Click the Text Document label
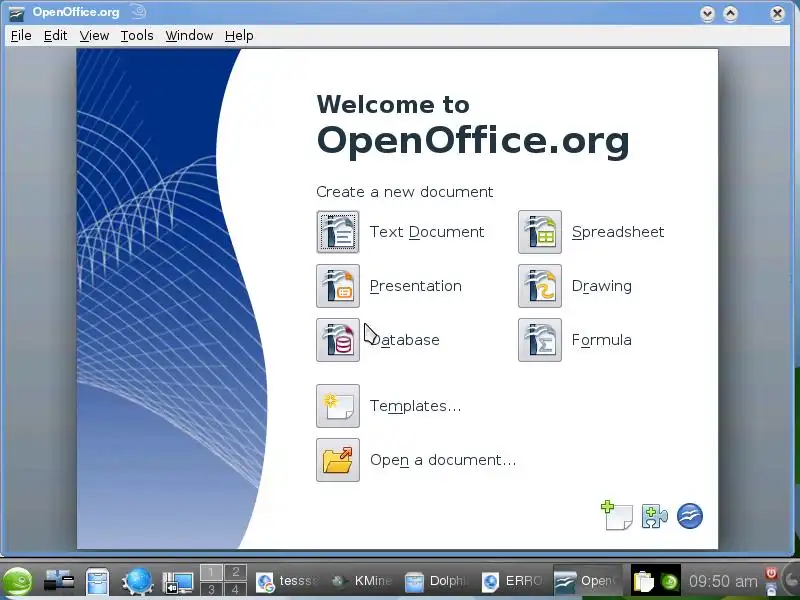 coord(427,232)
